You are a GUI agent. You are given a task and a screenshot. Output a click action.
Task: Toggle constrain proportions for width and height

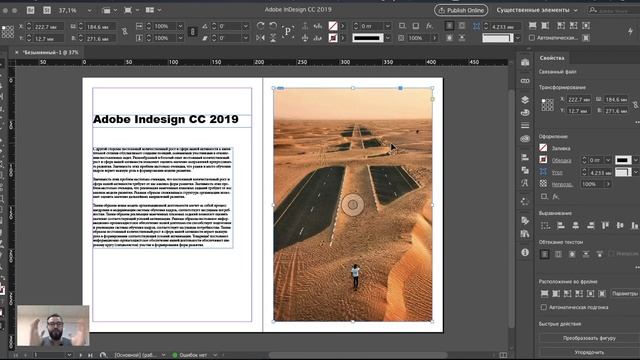[x=124, y=32]
